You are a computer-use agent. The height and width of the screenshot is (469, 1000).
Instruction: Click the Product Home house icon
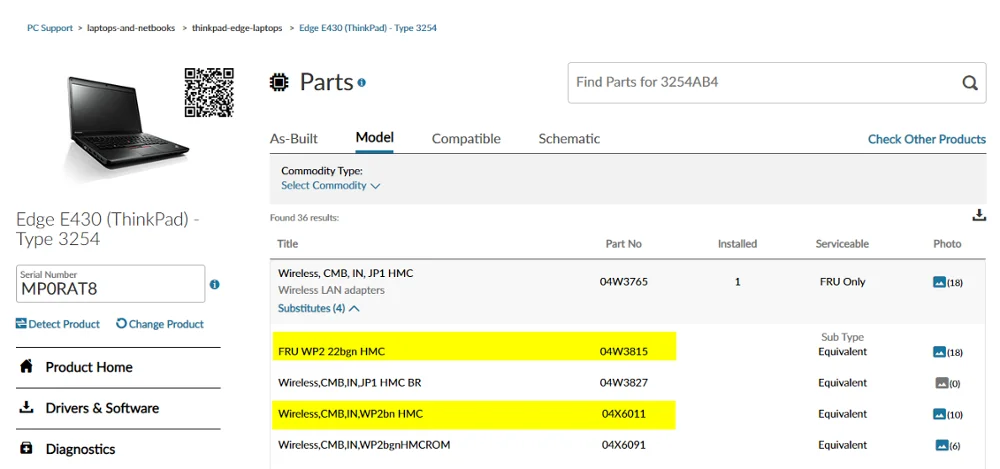(x=26, y=367)
